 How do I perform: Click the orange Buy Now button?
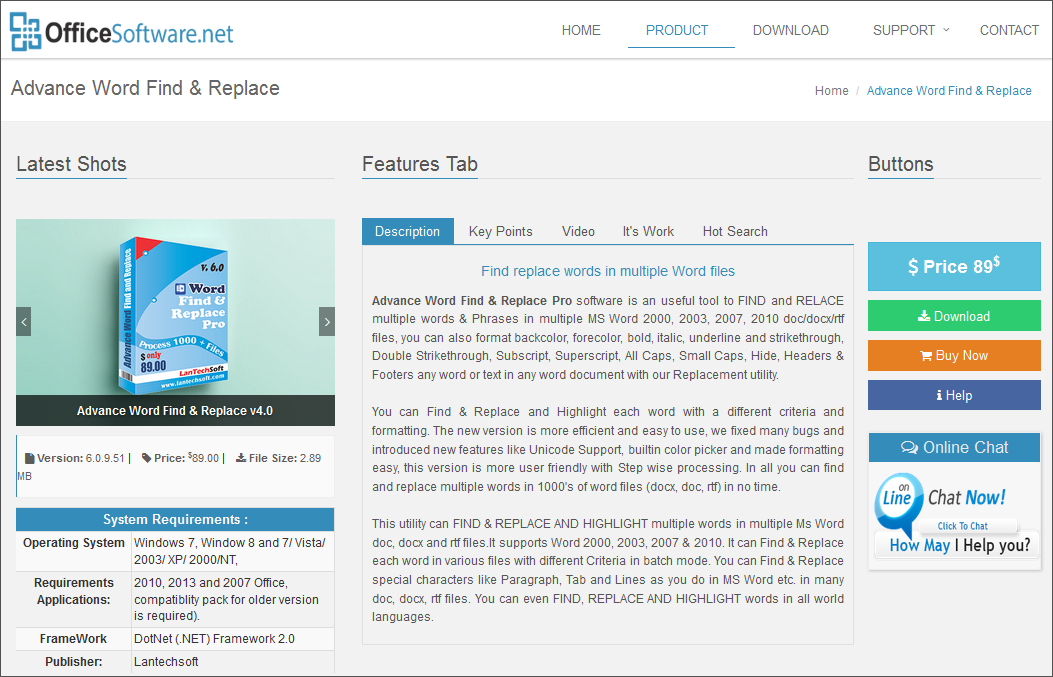[954, 355]
